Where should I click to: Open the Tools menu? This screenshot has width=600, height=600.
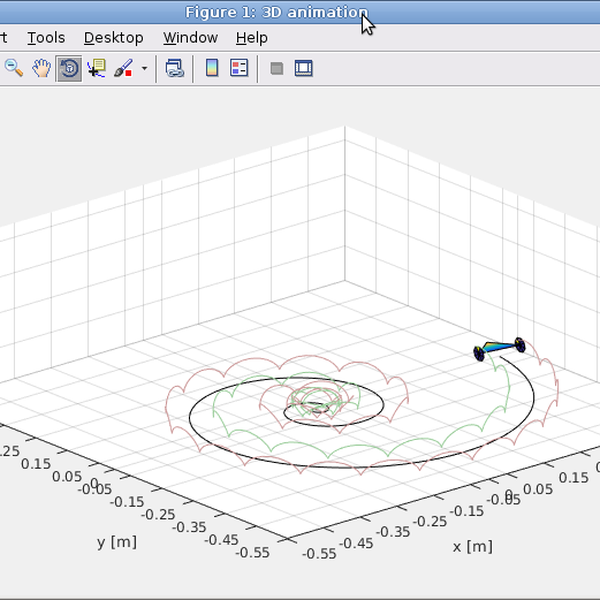coord(46,38)
